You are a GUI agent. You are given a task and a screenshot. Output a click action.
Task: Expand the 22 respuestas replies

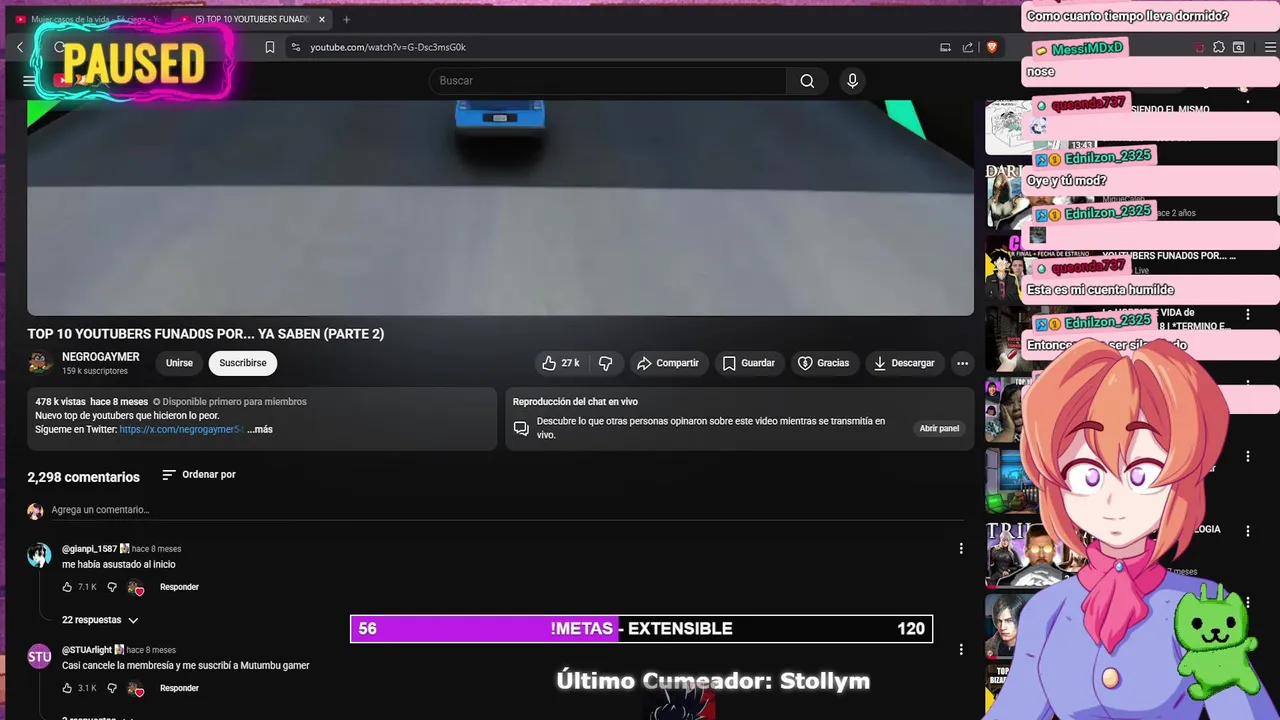coord(100,620)
